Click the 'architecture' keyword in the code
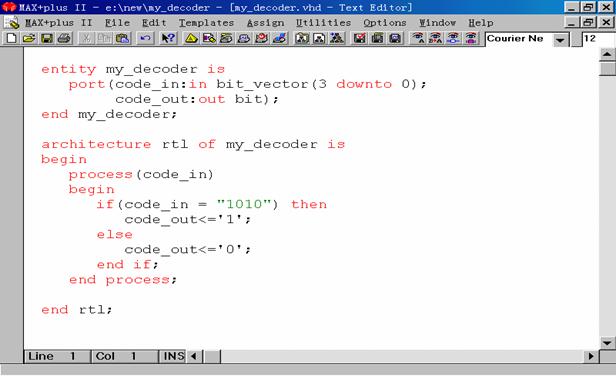616x376 pixels. point(96,144)
